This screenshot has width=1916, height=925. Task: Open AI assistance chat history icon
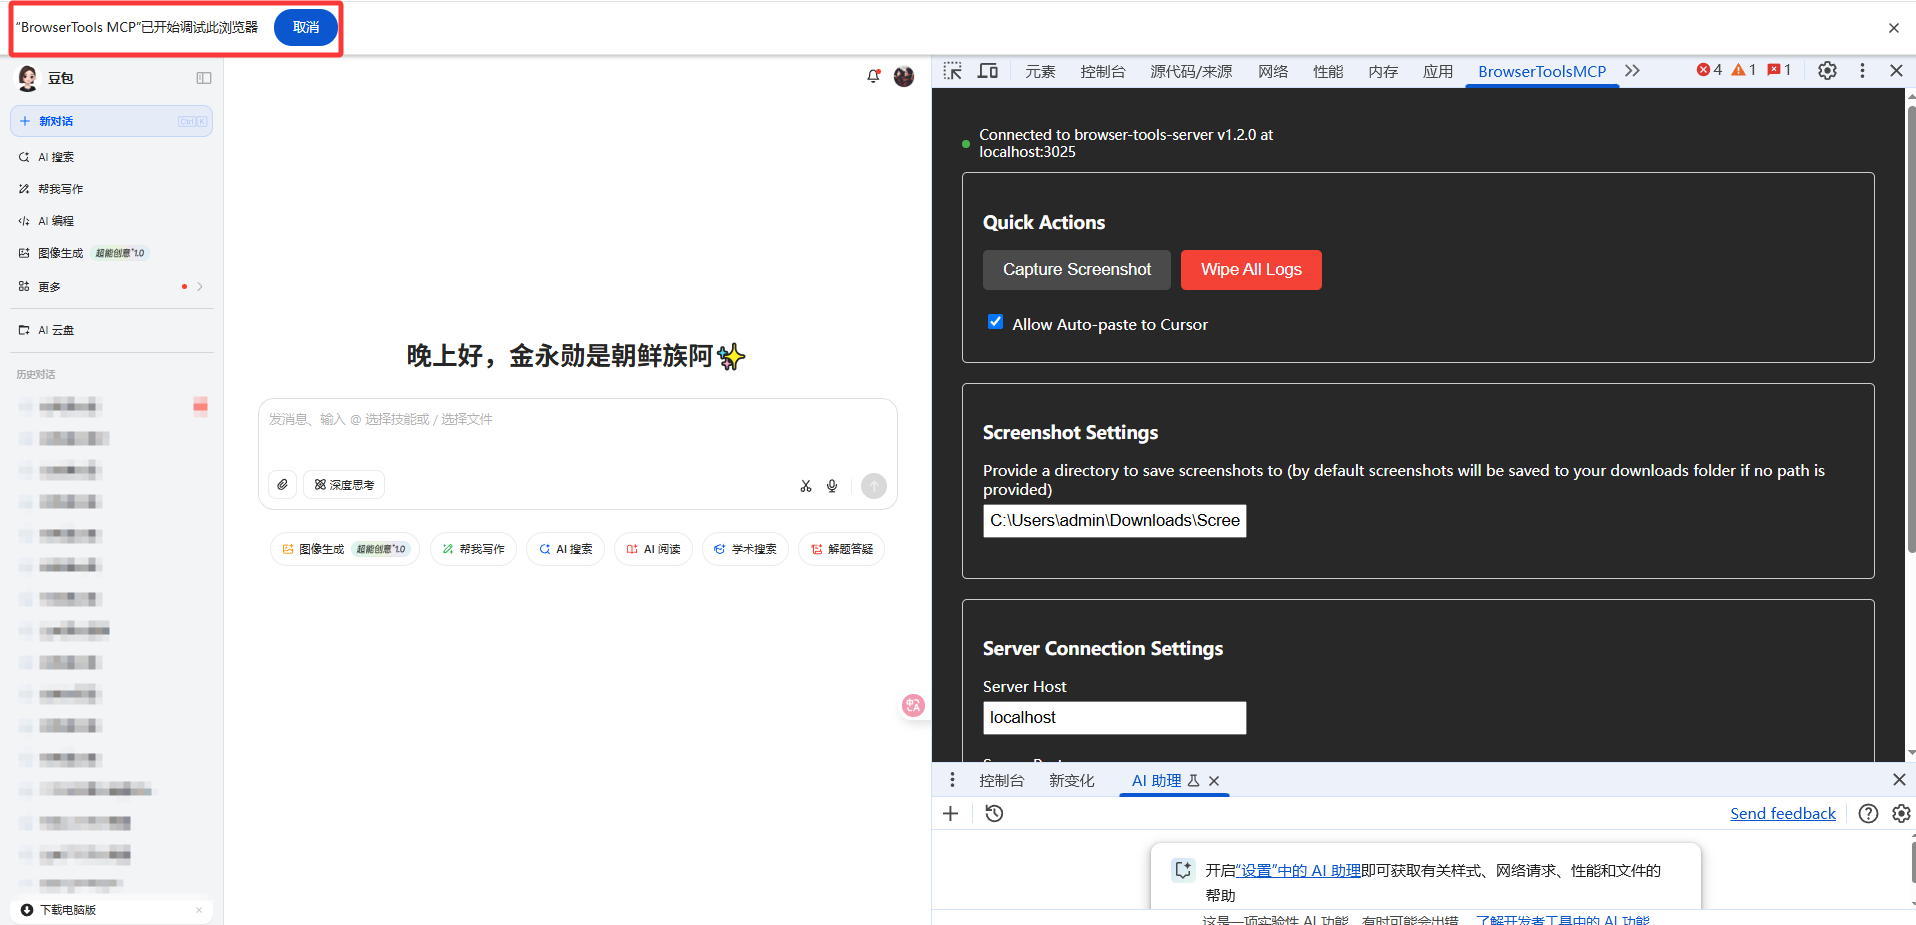(994, 814)
